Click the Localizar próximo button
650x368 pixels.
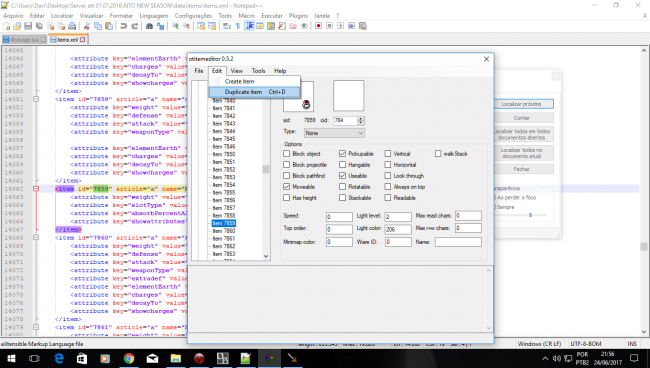521,104
